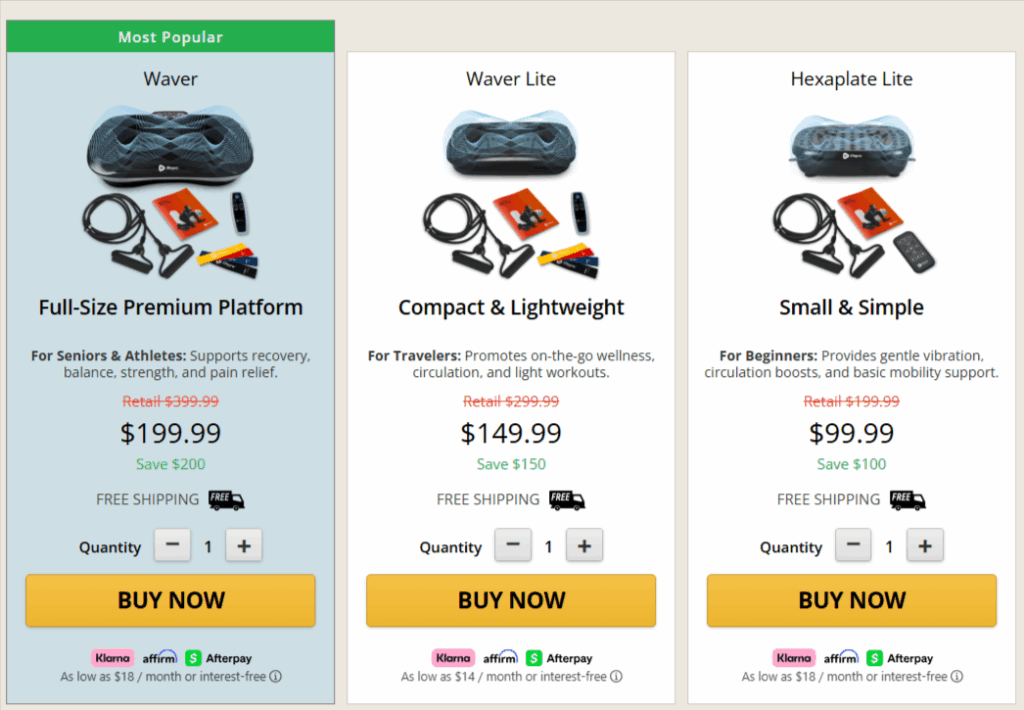Screen dimensions: 1024x710
Task: Click BUY NOW for Hexaplate Lite
Action: point(851,600)
